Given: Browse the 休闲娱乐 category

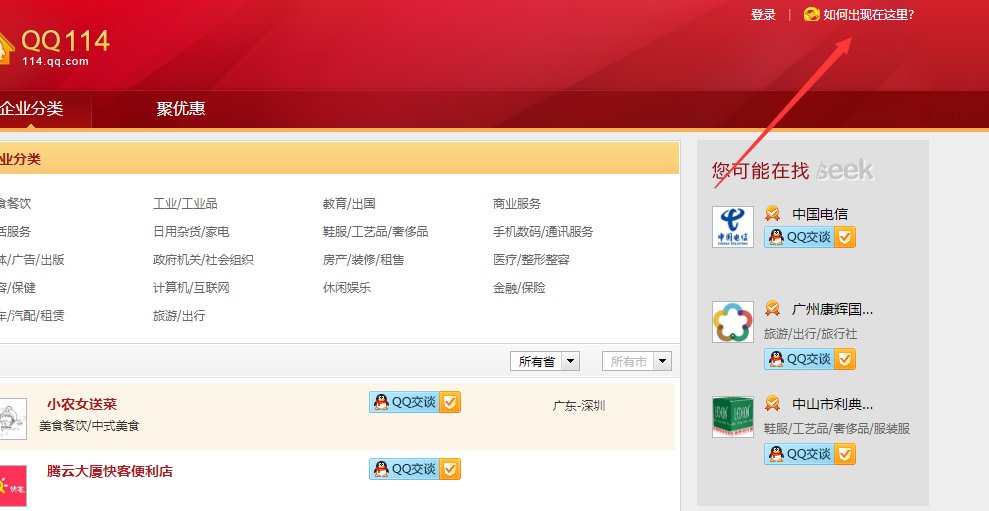Looking at the screenshot, I should click(x=347, y=288).
